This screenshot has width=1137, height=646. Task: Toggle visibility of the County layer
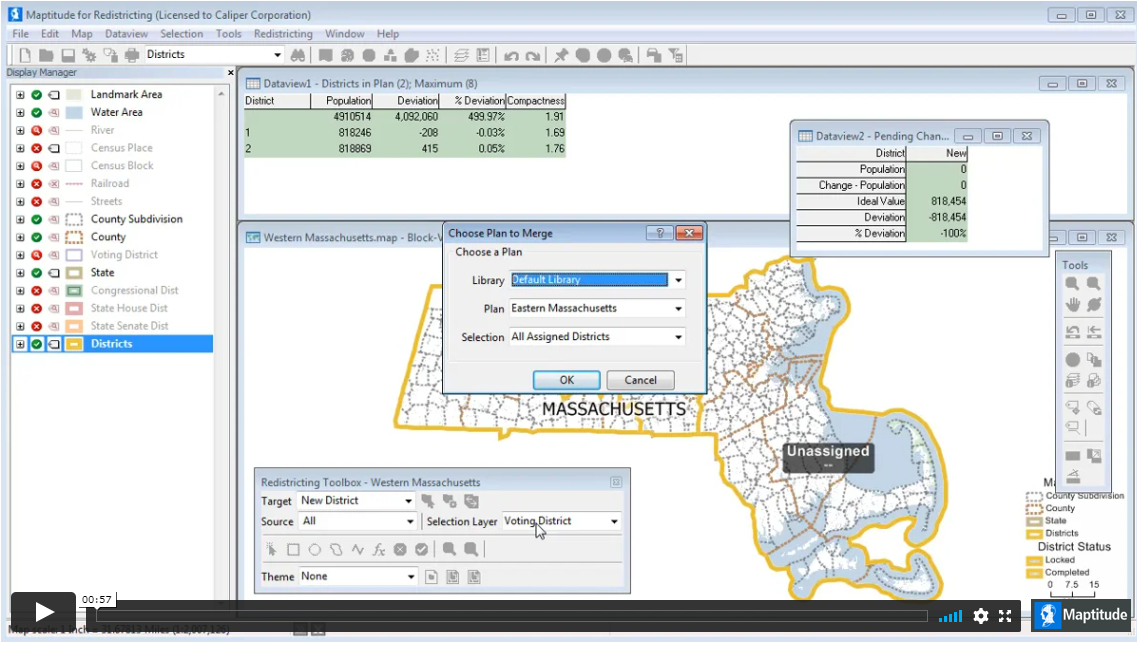click(x=37, y=237)
